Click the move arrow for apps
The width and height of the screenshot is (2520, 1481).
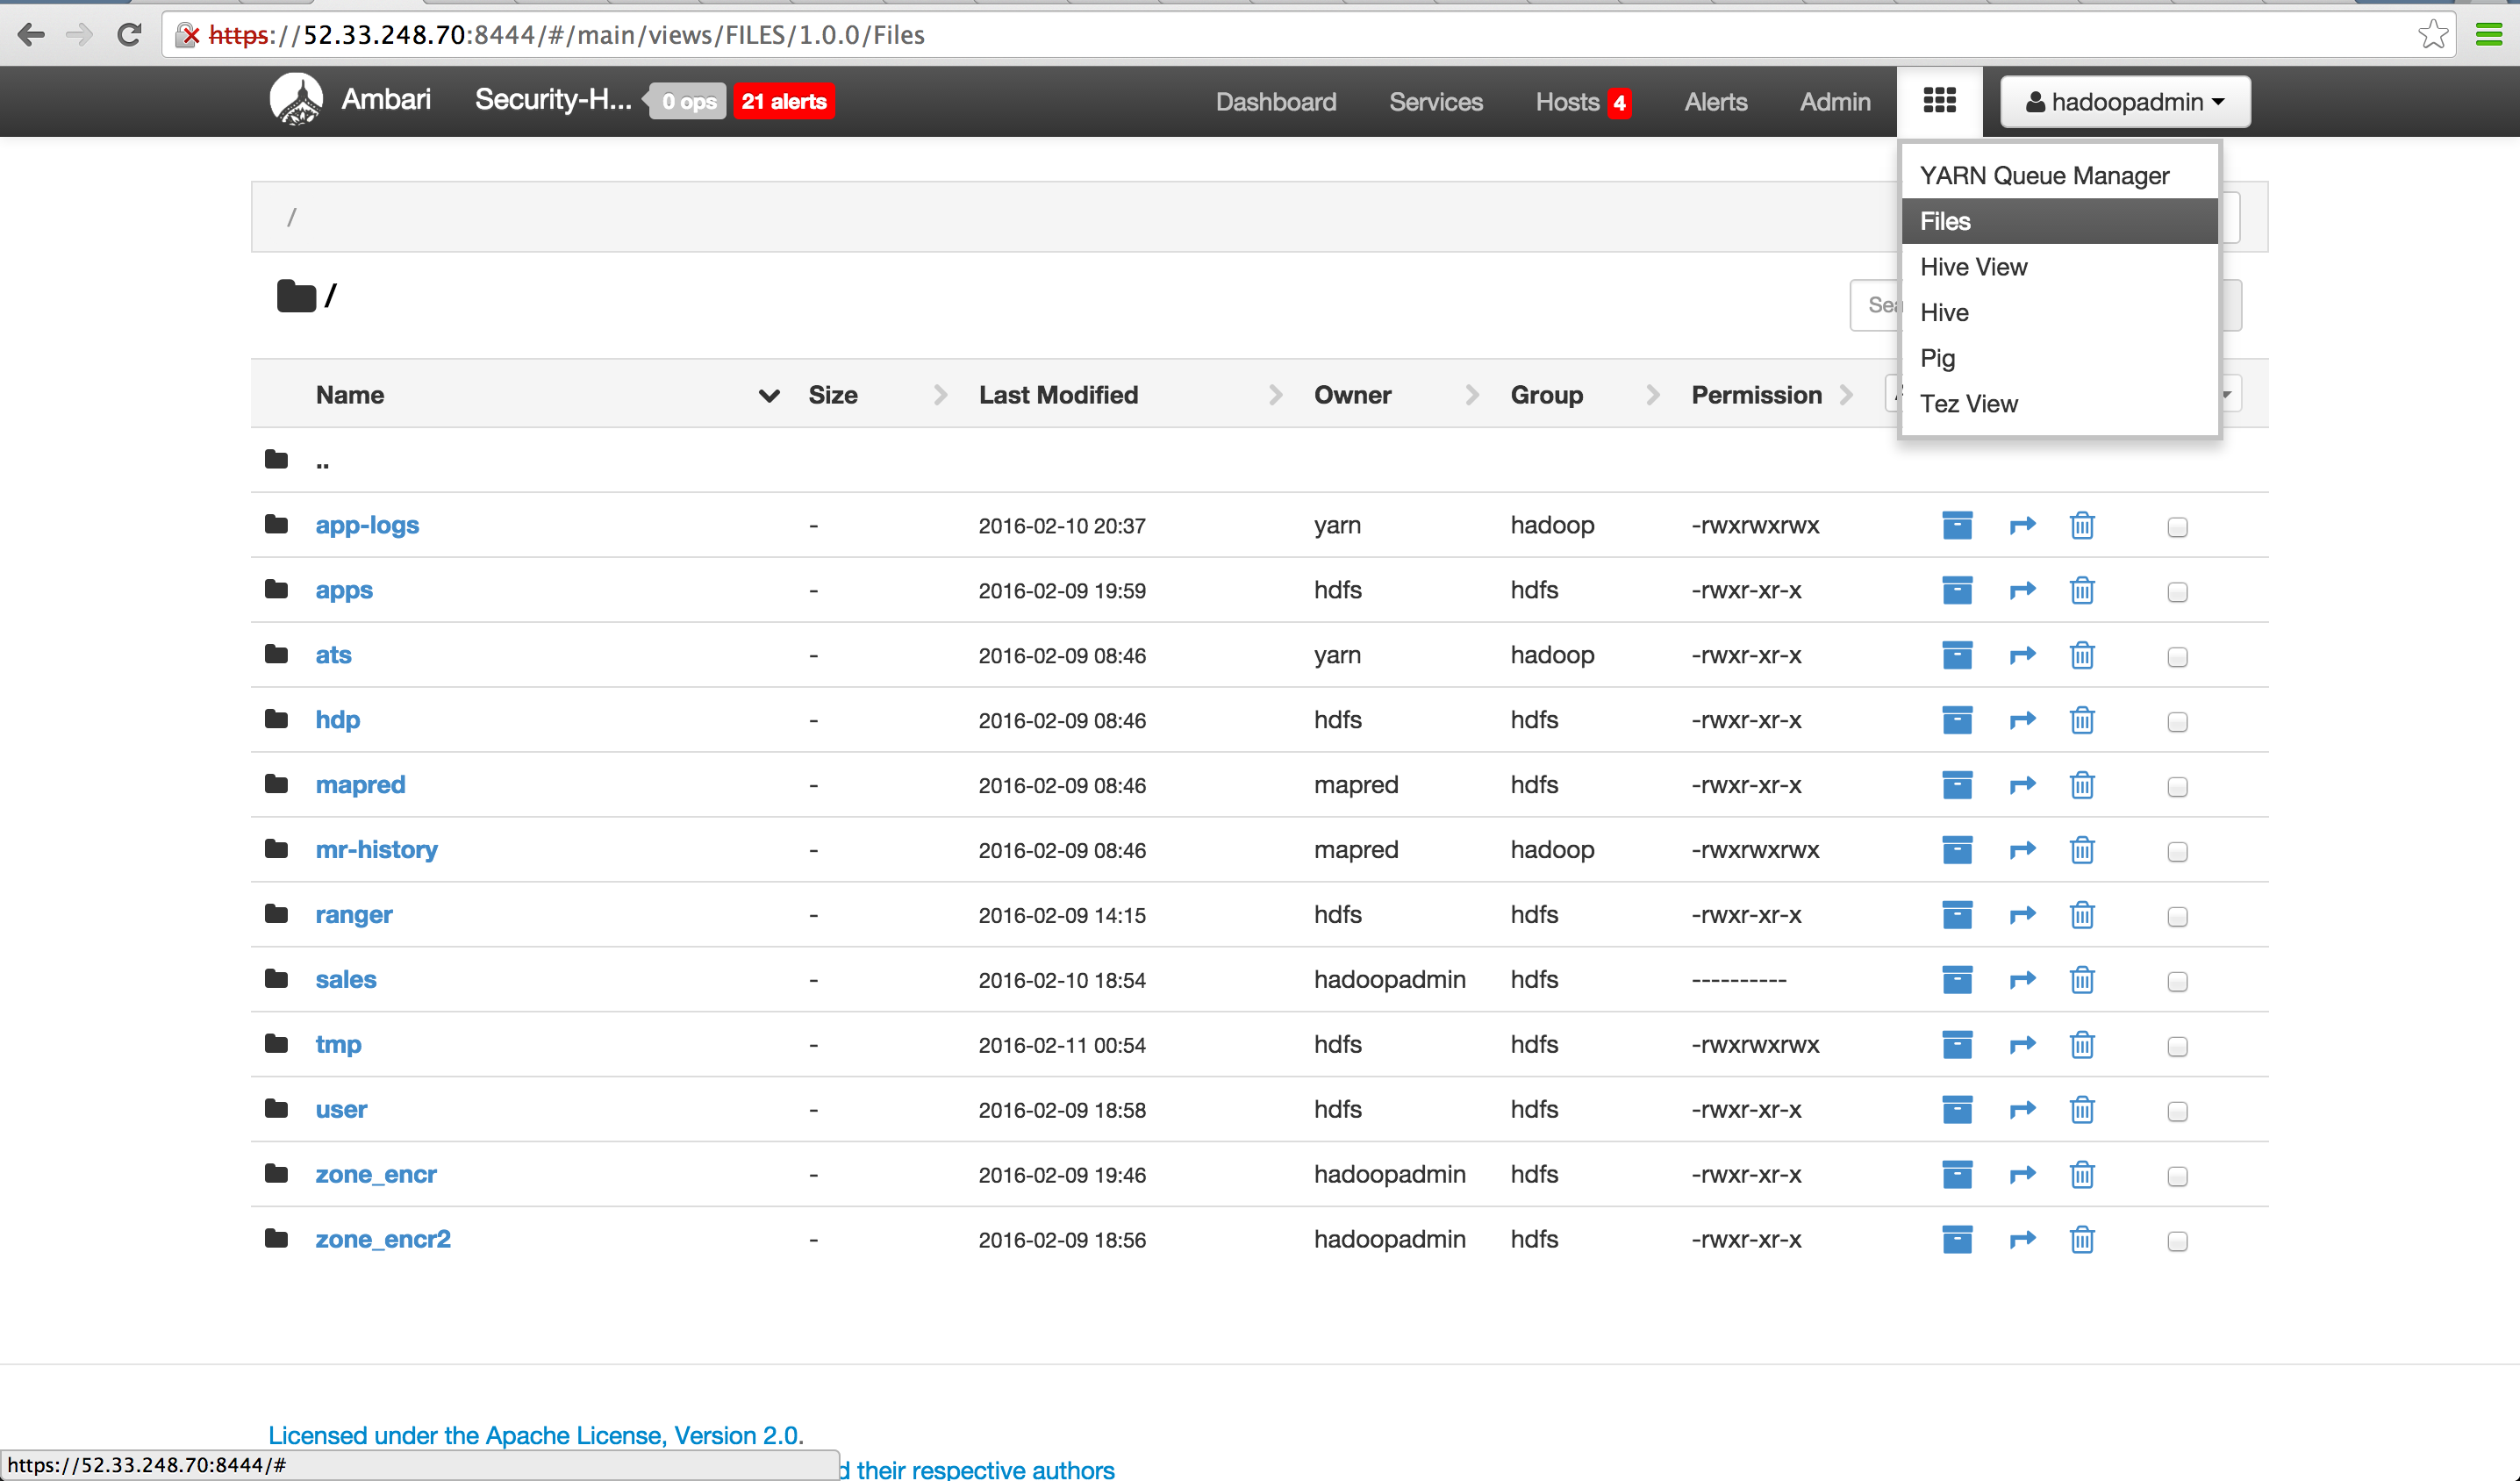click(2022, 590)
